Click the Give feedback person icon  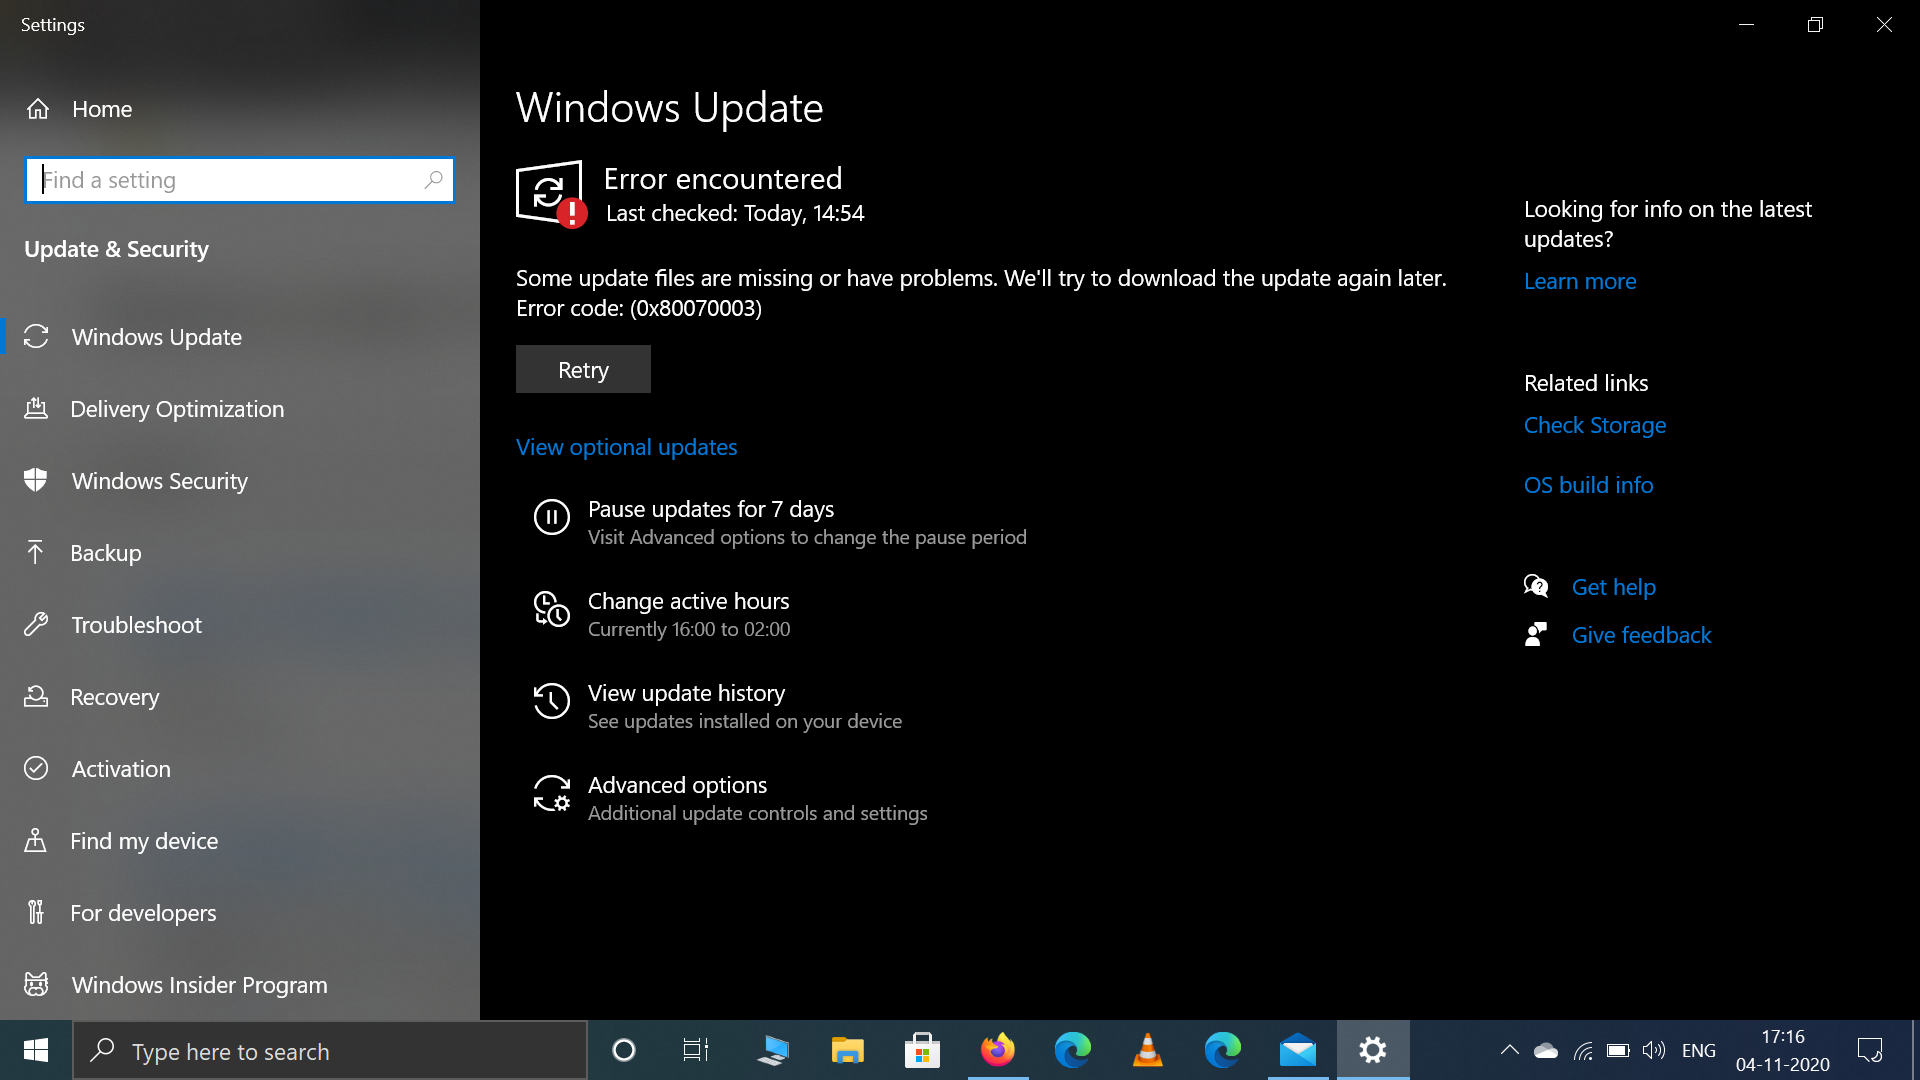click(x=1537, y=635)
